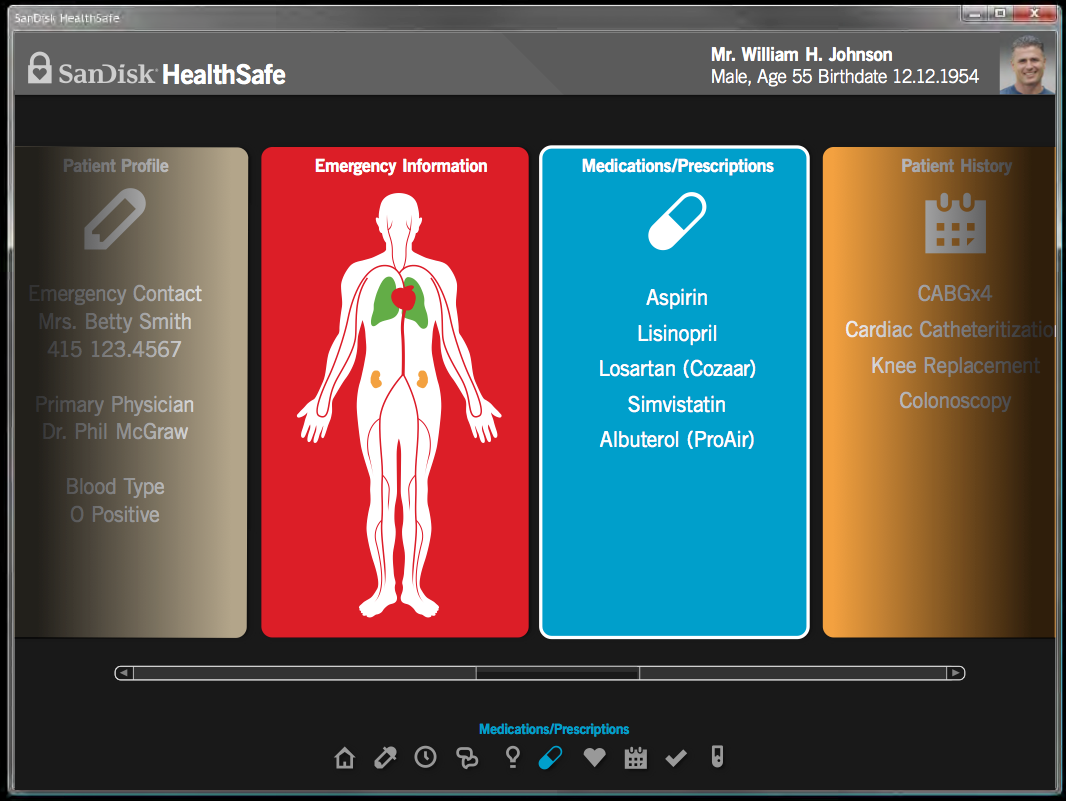The image size is (1066, 801).
Task: Click emergency contact Mrs. Betty Smith
Action: (115, 322)
